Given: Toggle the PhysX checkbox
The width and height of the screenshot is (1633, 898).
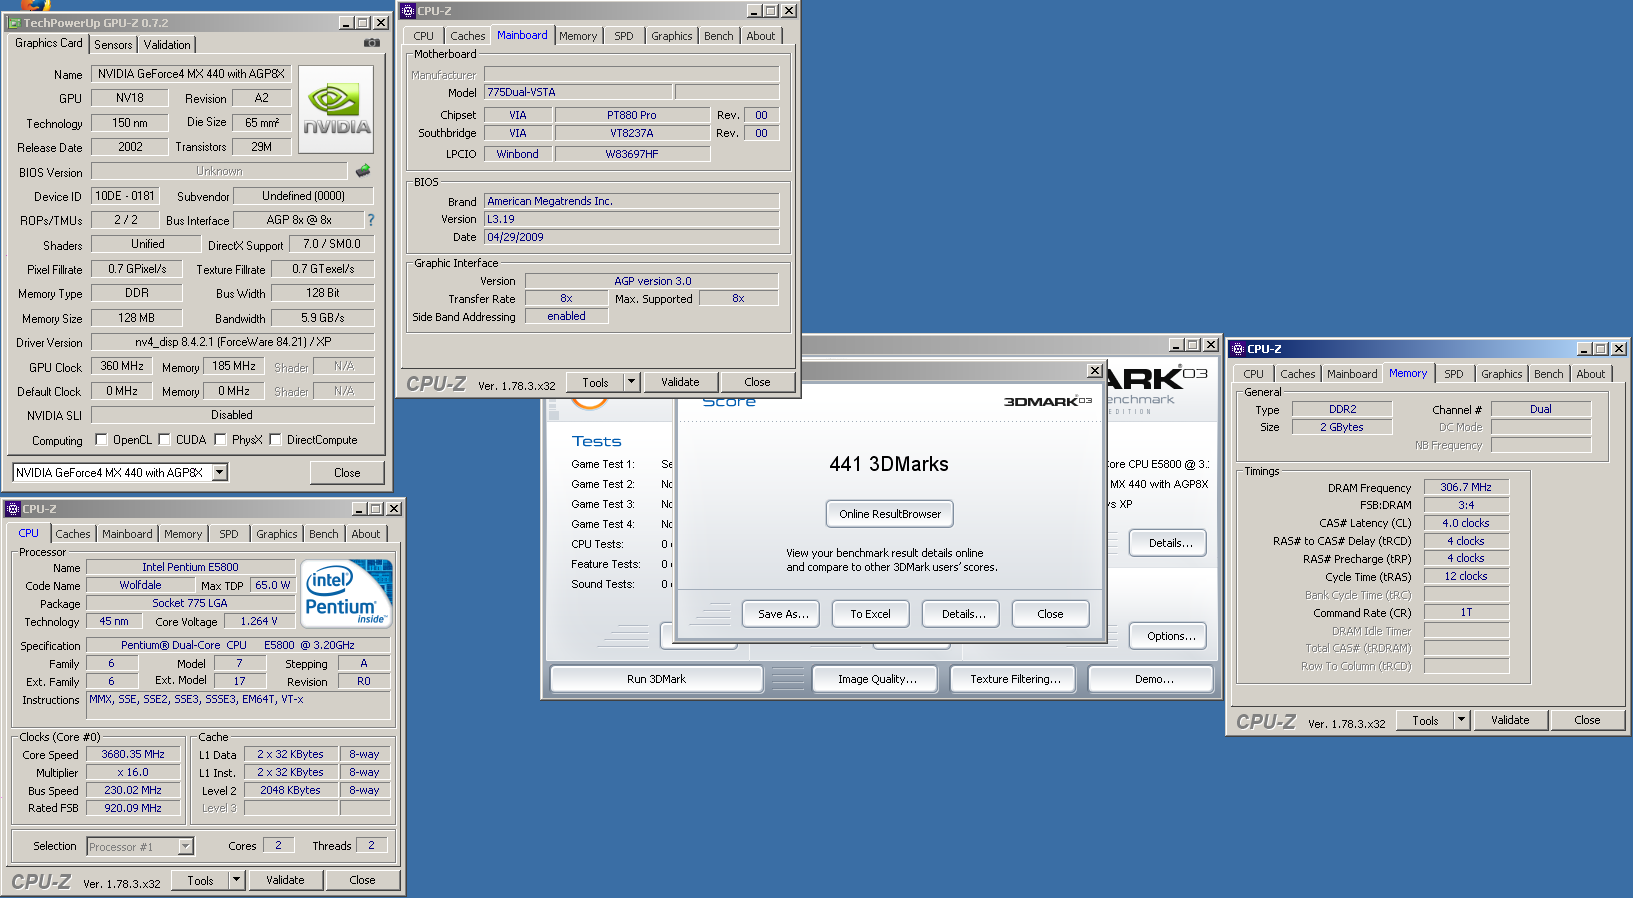Looking at the screenshot, I should coord(220,439).
